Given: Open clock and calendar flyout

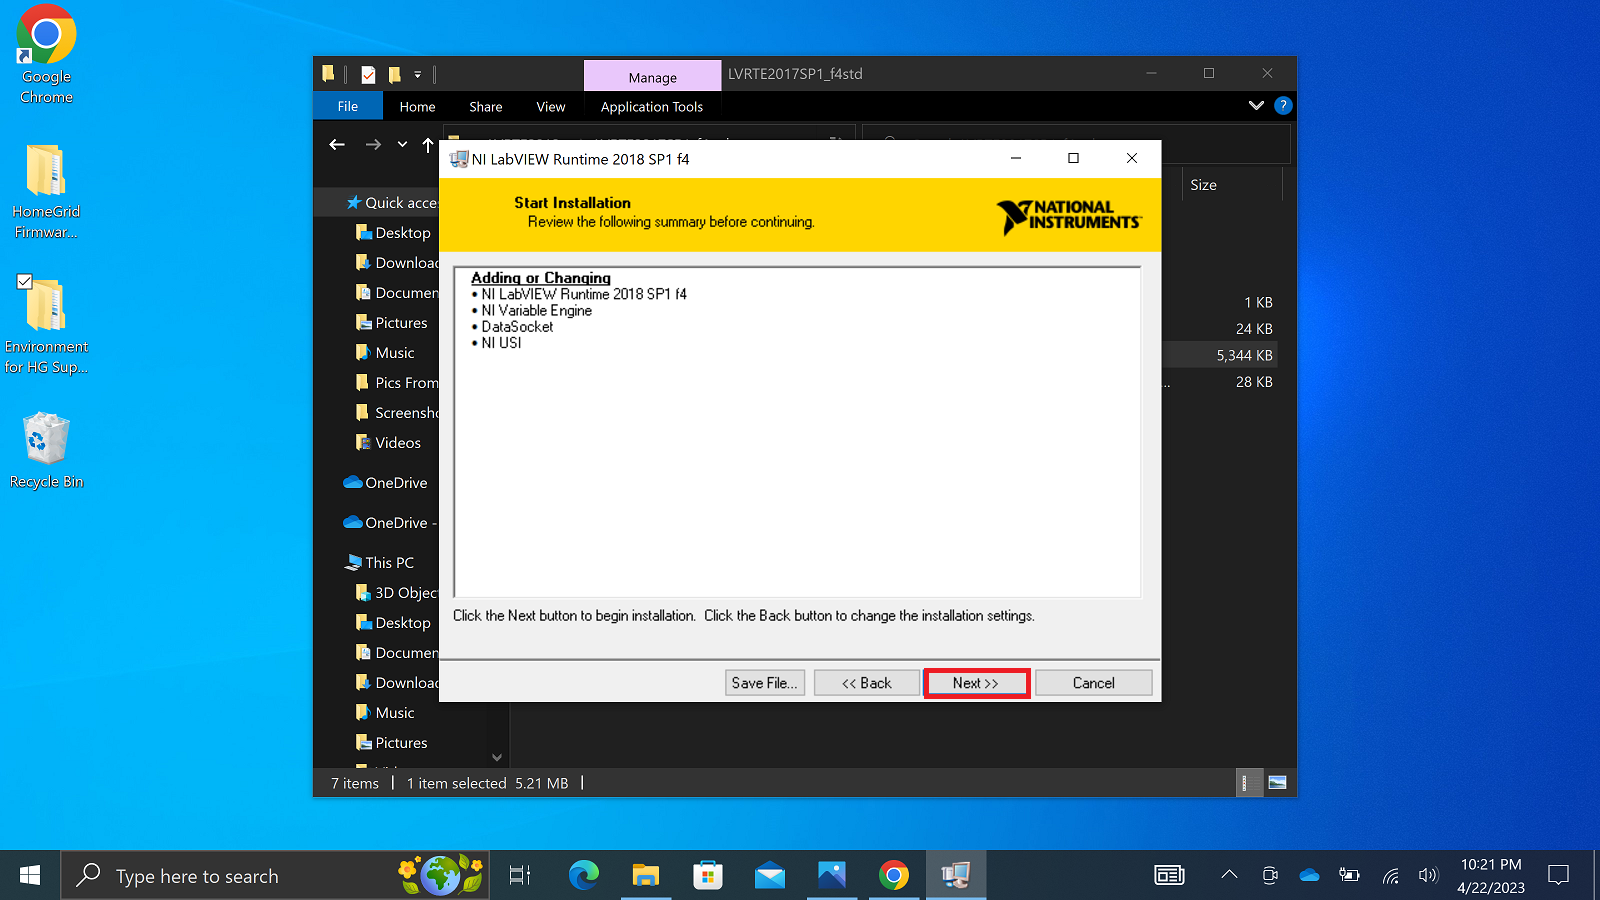Looking at the screenshot, I should click(1491, 875).
